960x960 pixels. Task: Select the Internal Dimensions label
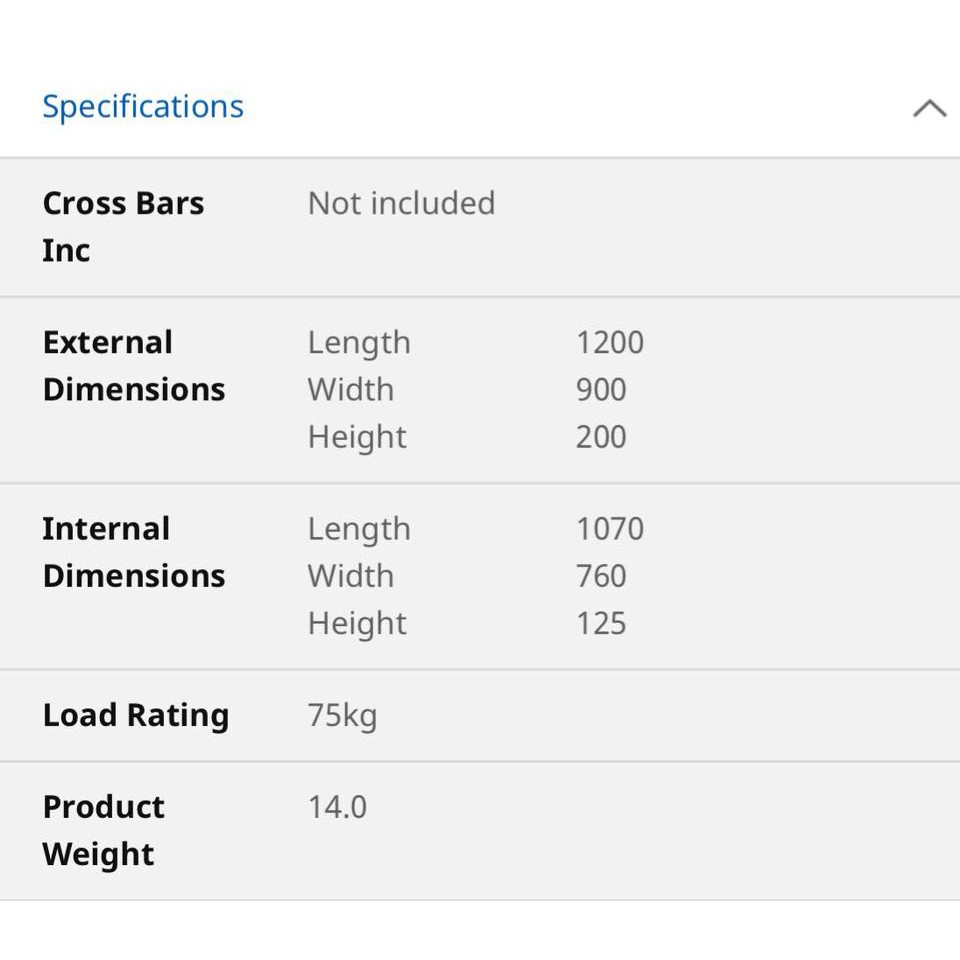pyautogui.click(x=134, y=552)
